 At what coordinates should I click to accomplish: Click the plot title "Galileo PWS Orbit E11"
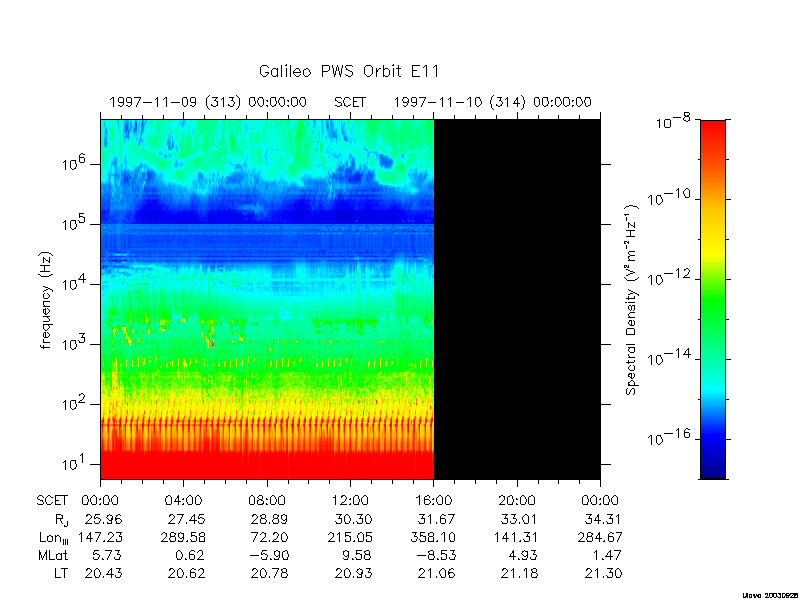pos(349,71)
